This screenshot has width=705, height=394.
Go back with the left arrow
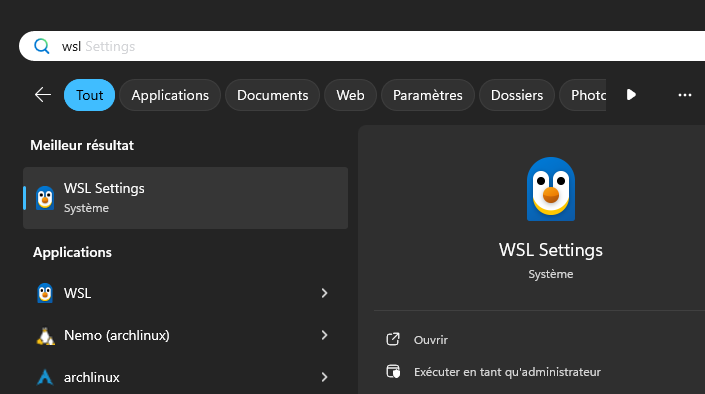(x=43, y=95)
